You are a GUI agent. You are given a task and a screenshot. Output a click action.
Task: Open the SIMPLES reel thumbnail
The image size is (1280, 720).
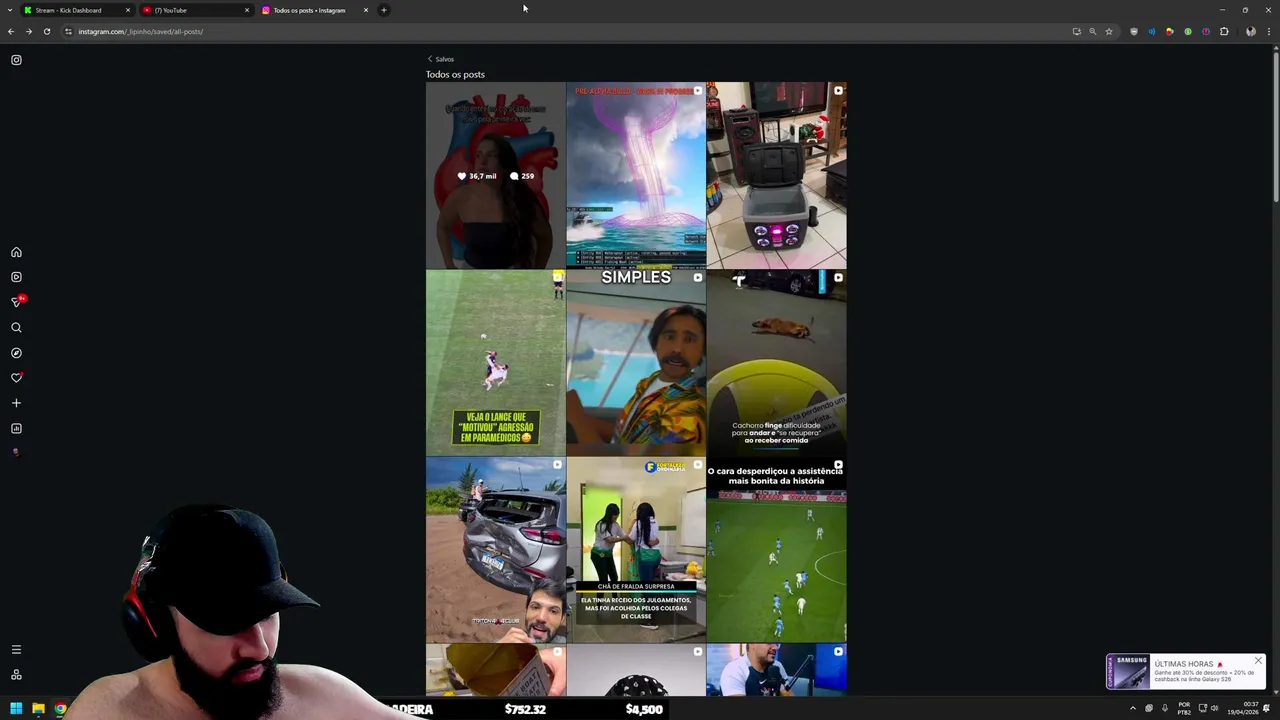(636, 363)
